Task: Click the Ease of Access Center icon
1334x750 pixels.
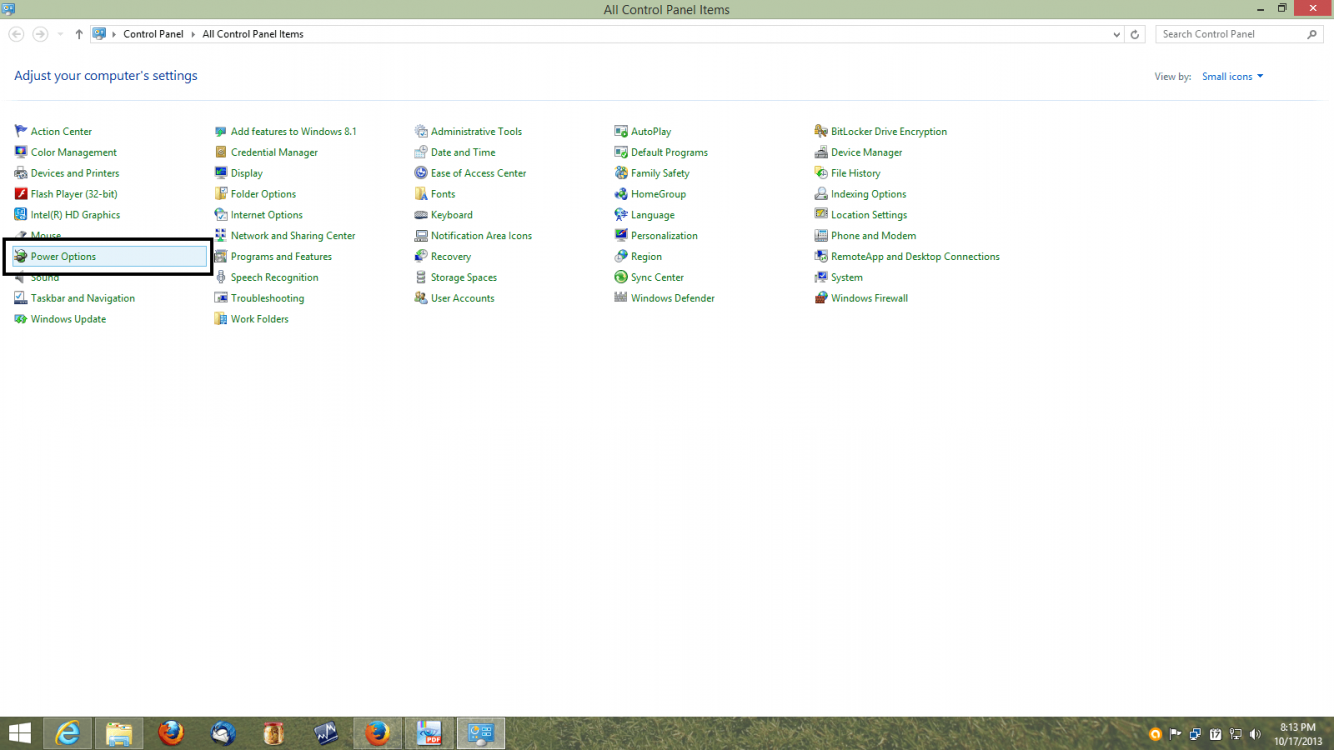Action: coord(421,173)
